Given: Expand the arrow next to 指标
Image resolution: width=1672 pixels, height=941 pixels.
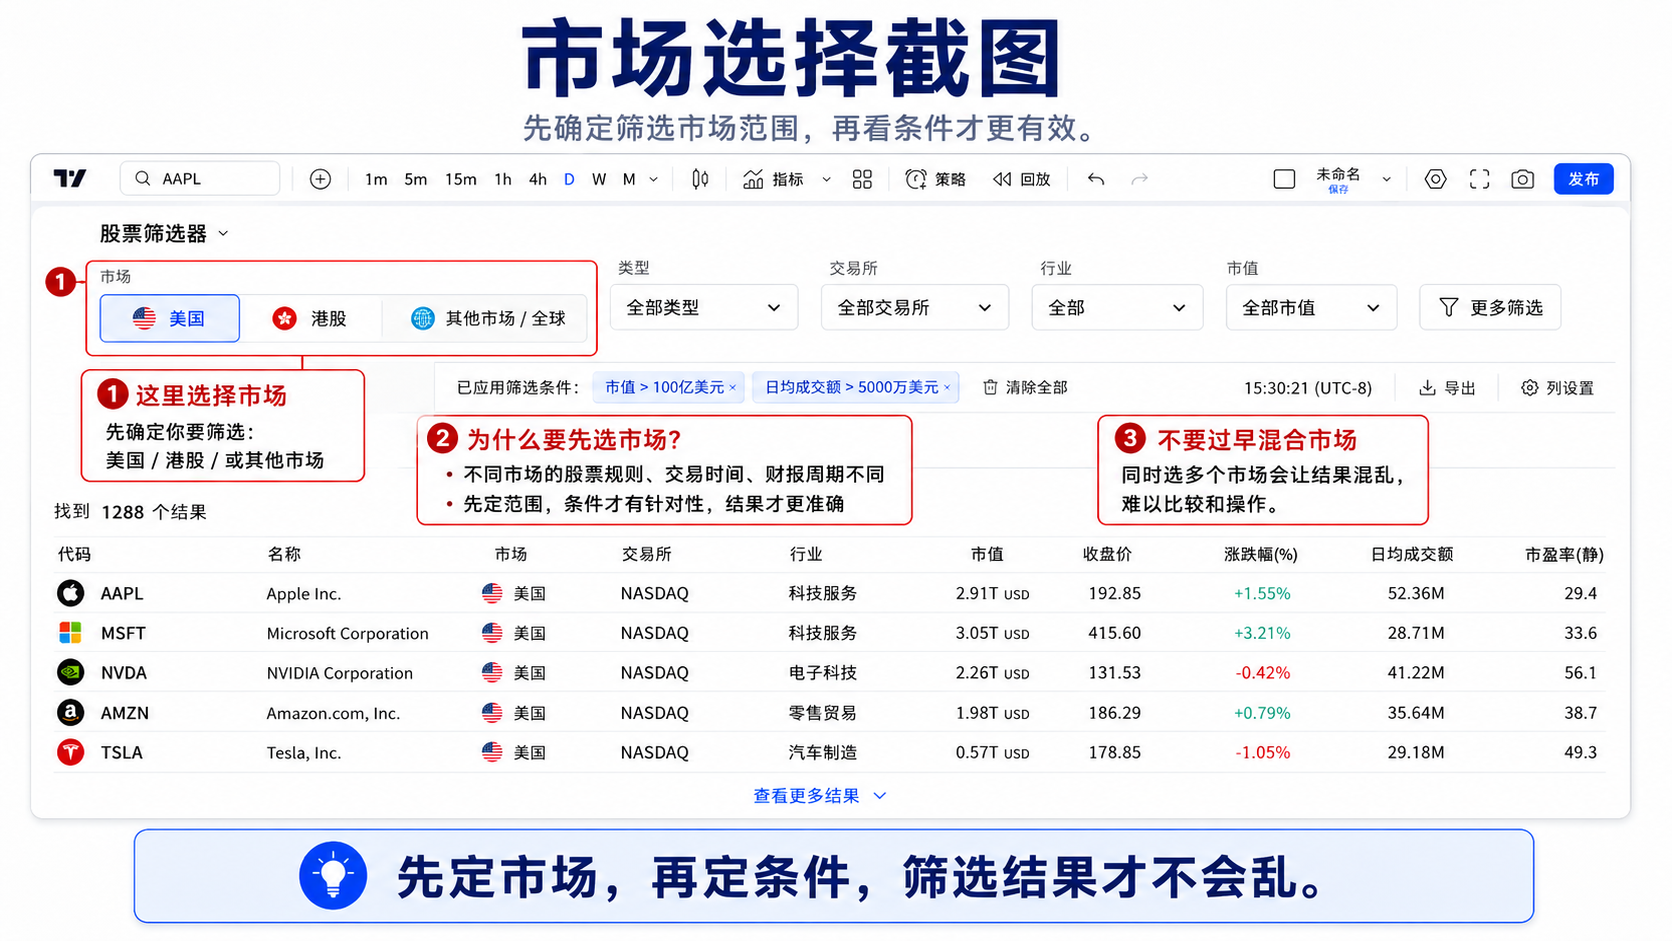Looking at the screenshot, I should point(826,180).
